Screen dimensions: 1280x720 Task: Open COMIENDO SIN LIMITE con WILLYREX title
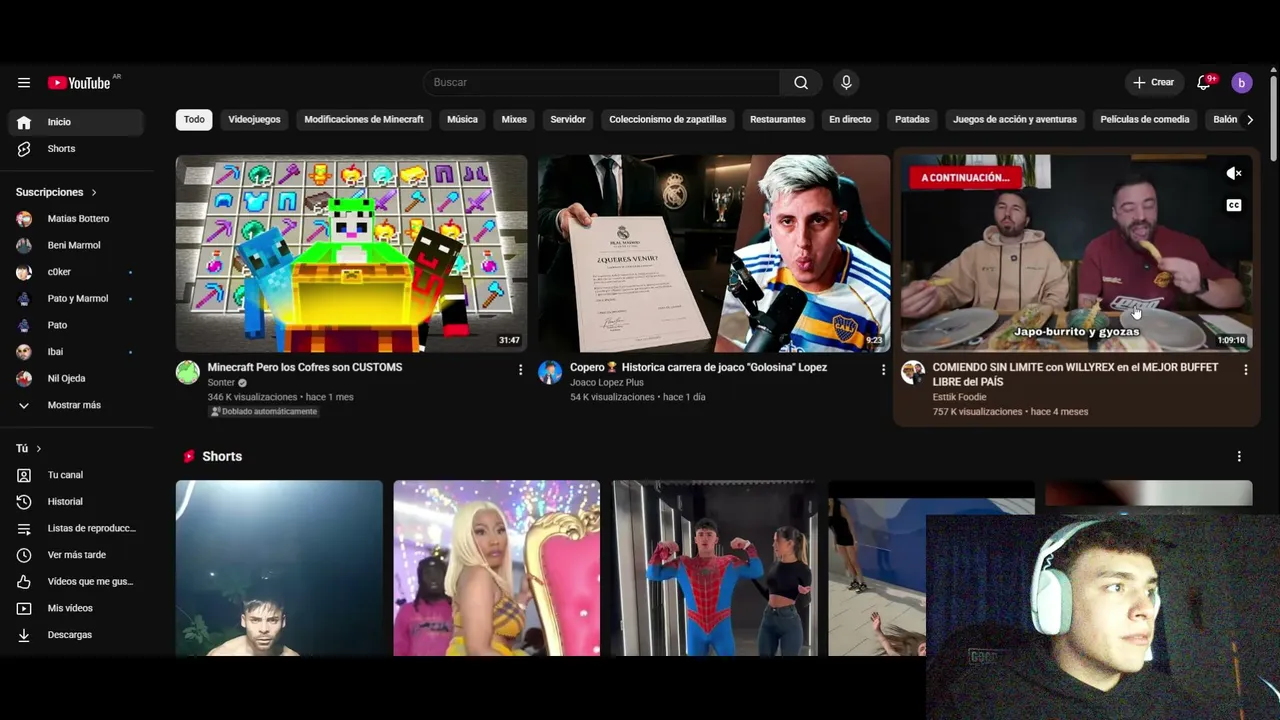(x=1075, y=375)
